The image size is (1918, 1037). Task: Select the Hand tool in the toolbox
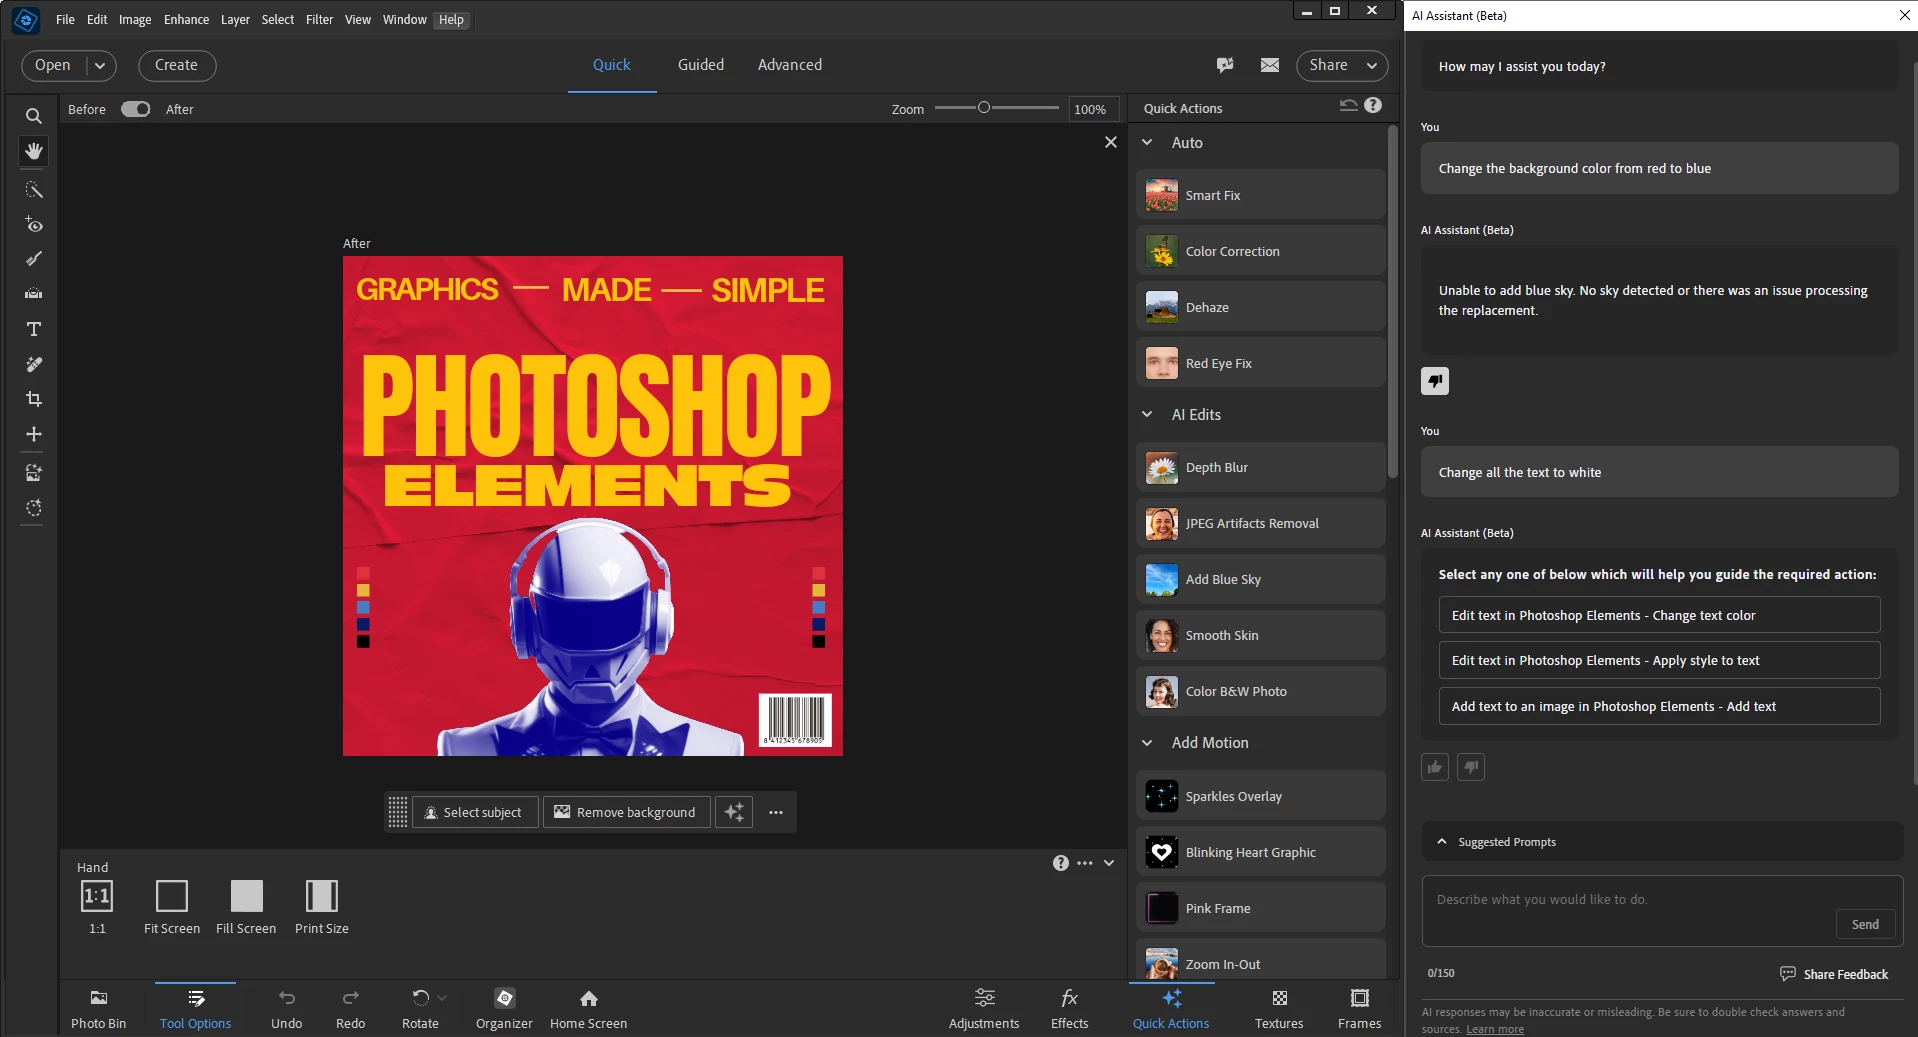[33, 151]
